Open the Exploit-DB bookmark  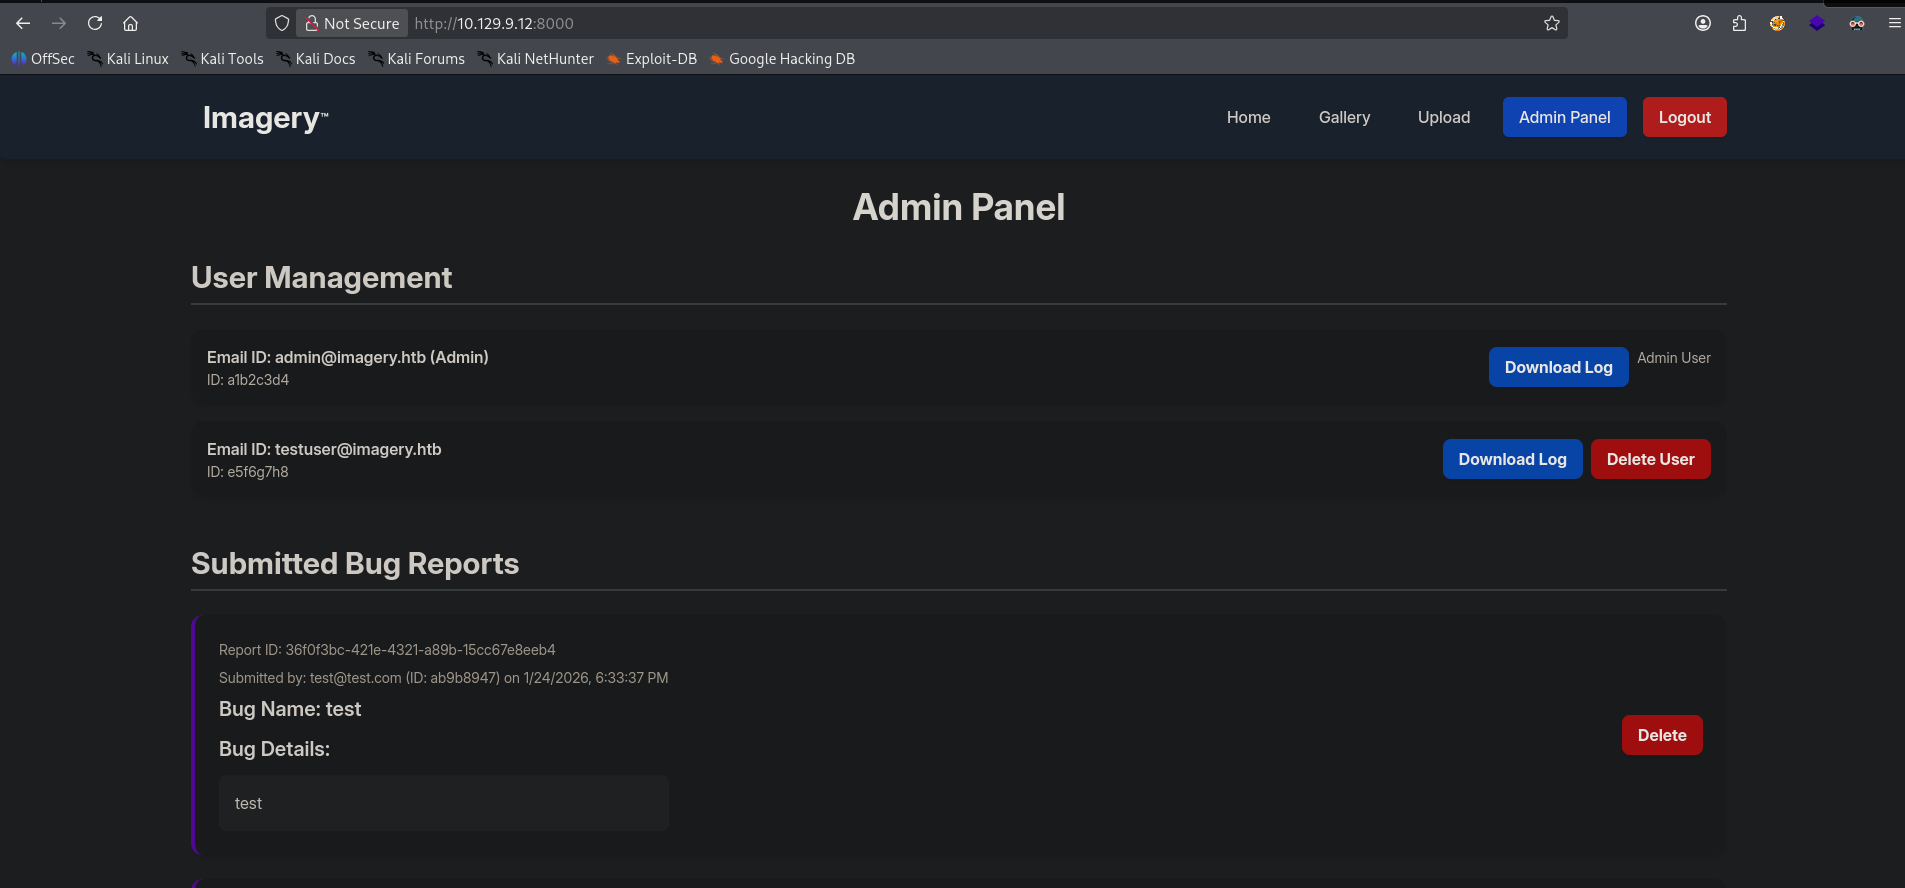(651, 59)
